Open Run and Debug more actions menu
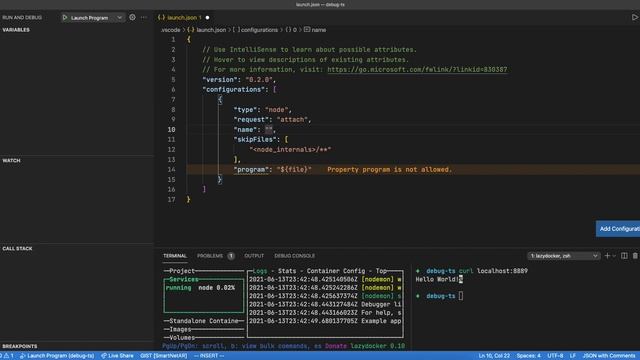Viewport: 640px width, 360px height. (144, 18)
